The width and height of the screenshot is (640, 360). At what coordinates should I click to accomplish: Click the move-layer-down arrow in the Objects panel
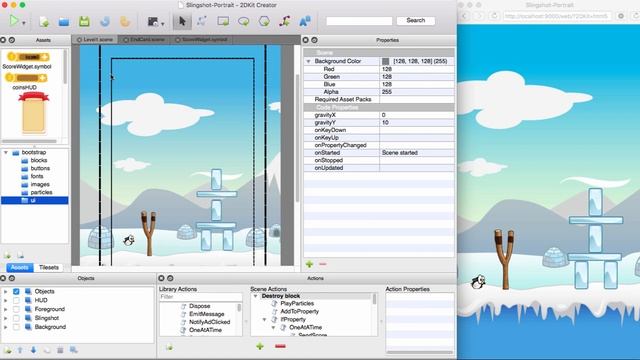(33, 350)
